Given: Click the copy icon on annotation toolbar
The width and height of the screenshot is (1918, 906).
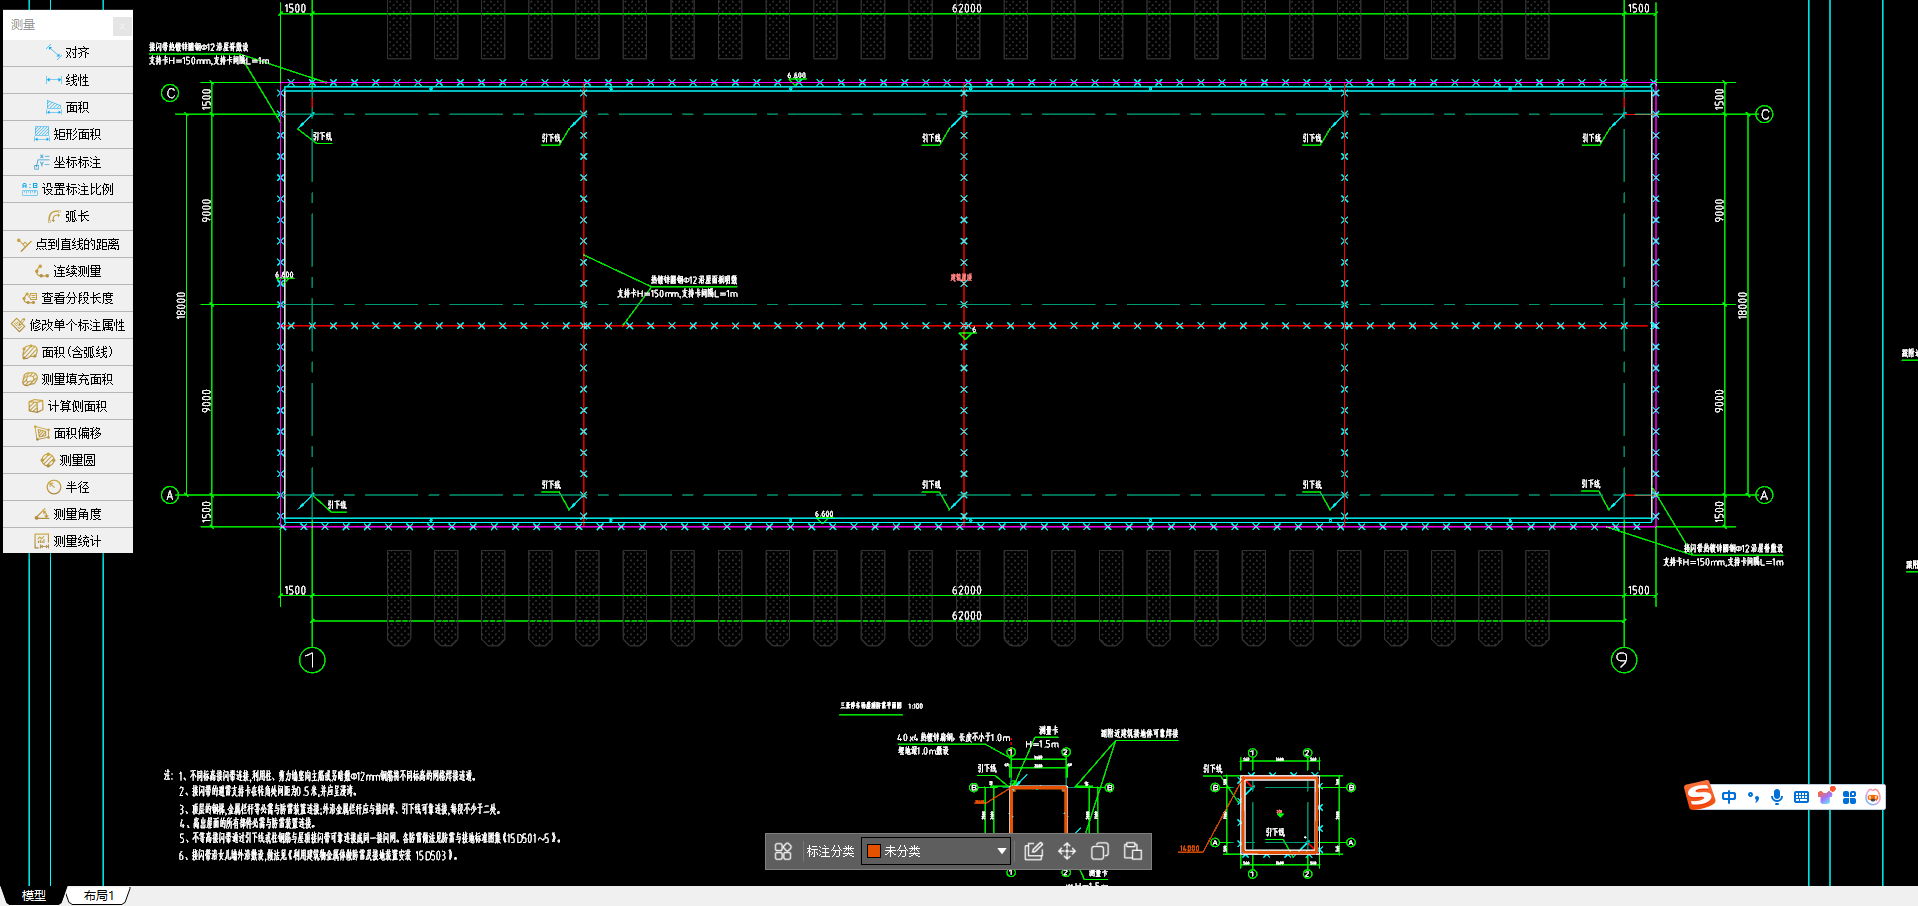Looking at the screenshot, I should (1099, 851).
